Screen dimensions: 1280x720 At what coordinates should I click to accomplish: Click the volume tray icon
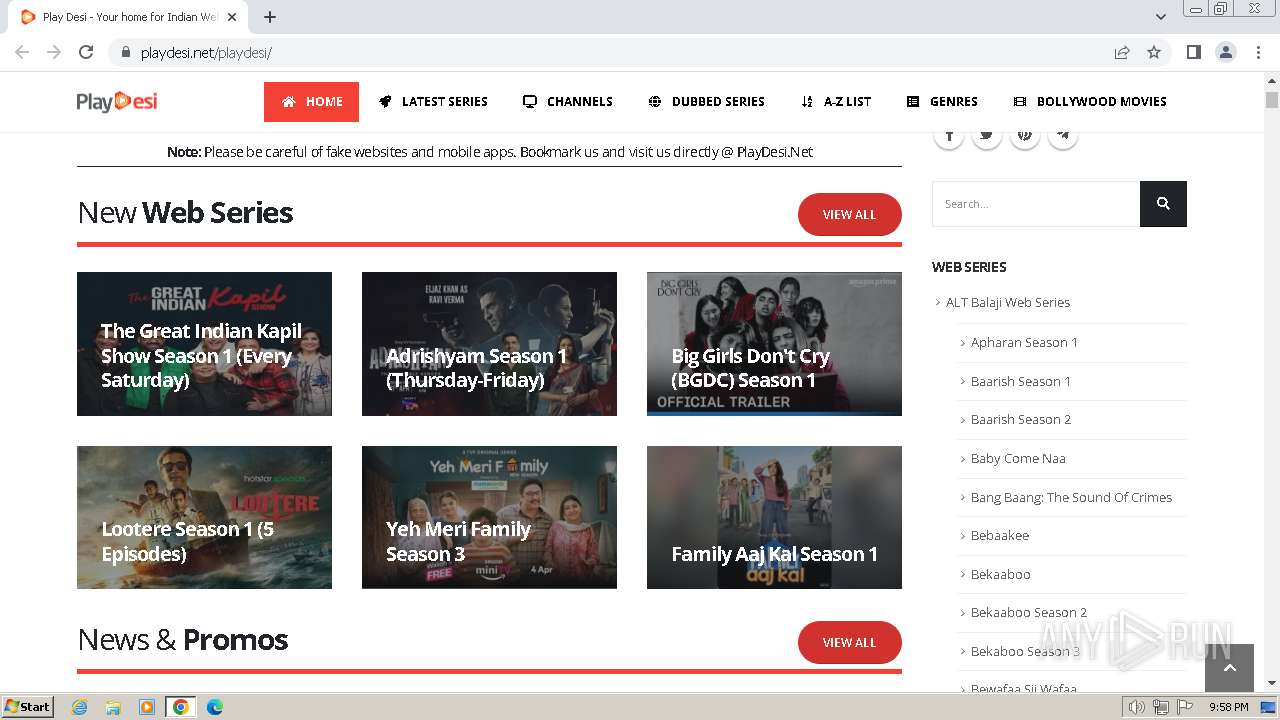tap(1137, 707)
